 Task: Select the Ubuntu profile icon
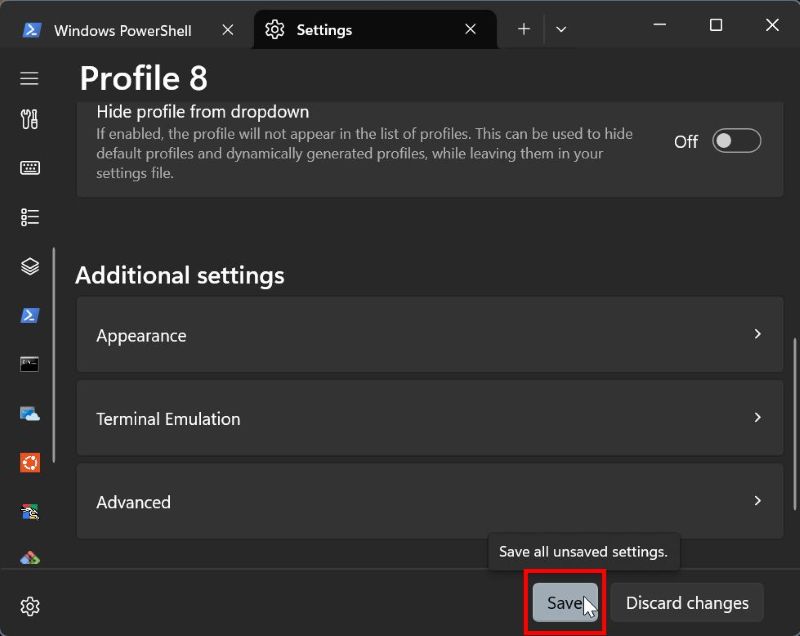[x=30, y=462]
